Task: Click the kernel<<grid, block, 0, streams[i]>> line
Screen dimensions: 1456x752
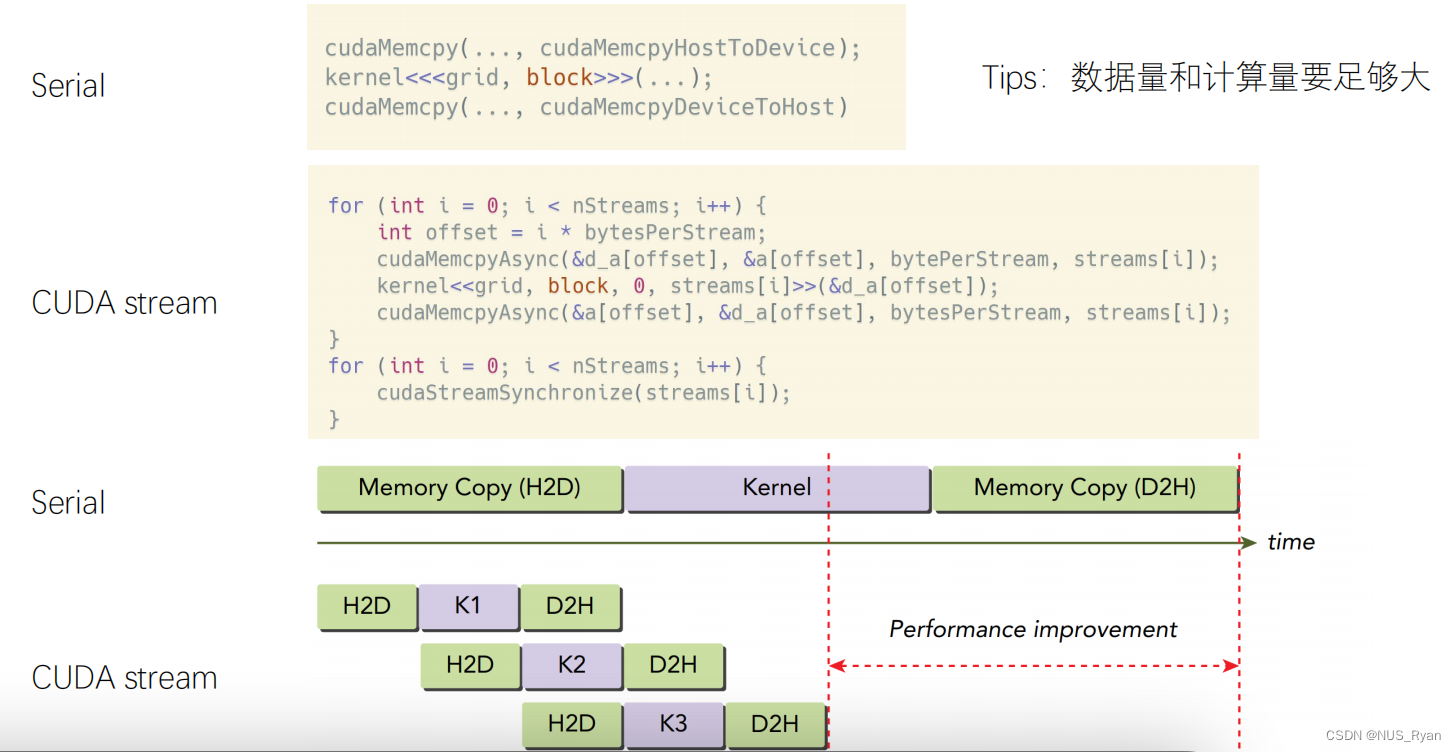Action: [688, 286]
